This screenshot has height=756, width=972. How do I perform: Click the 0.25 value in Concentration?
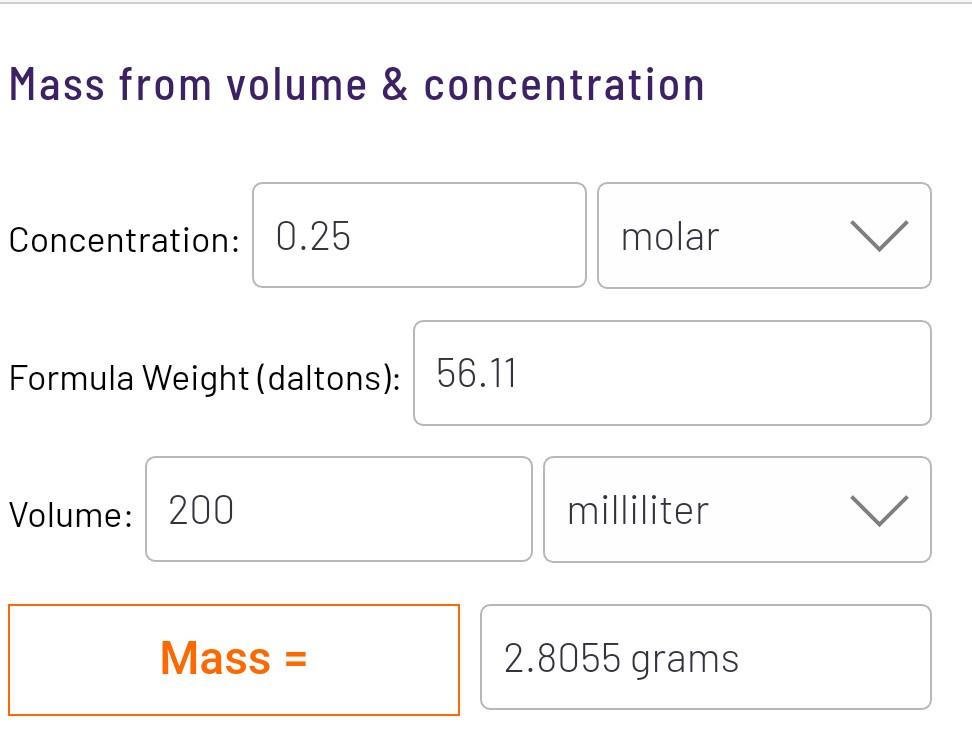point(313,237)
